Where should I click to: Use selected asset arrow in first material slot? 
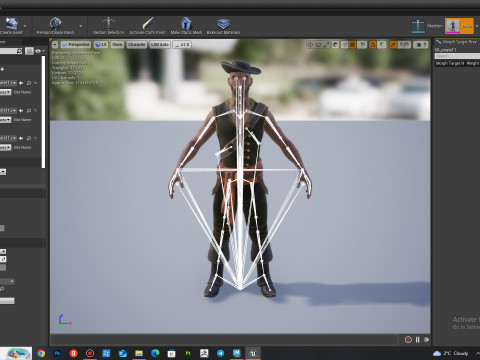[21, 83]
